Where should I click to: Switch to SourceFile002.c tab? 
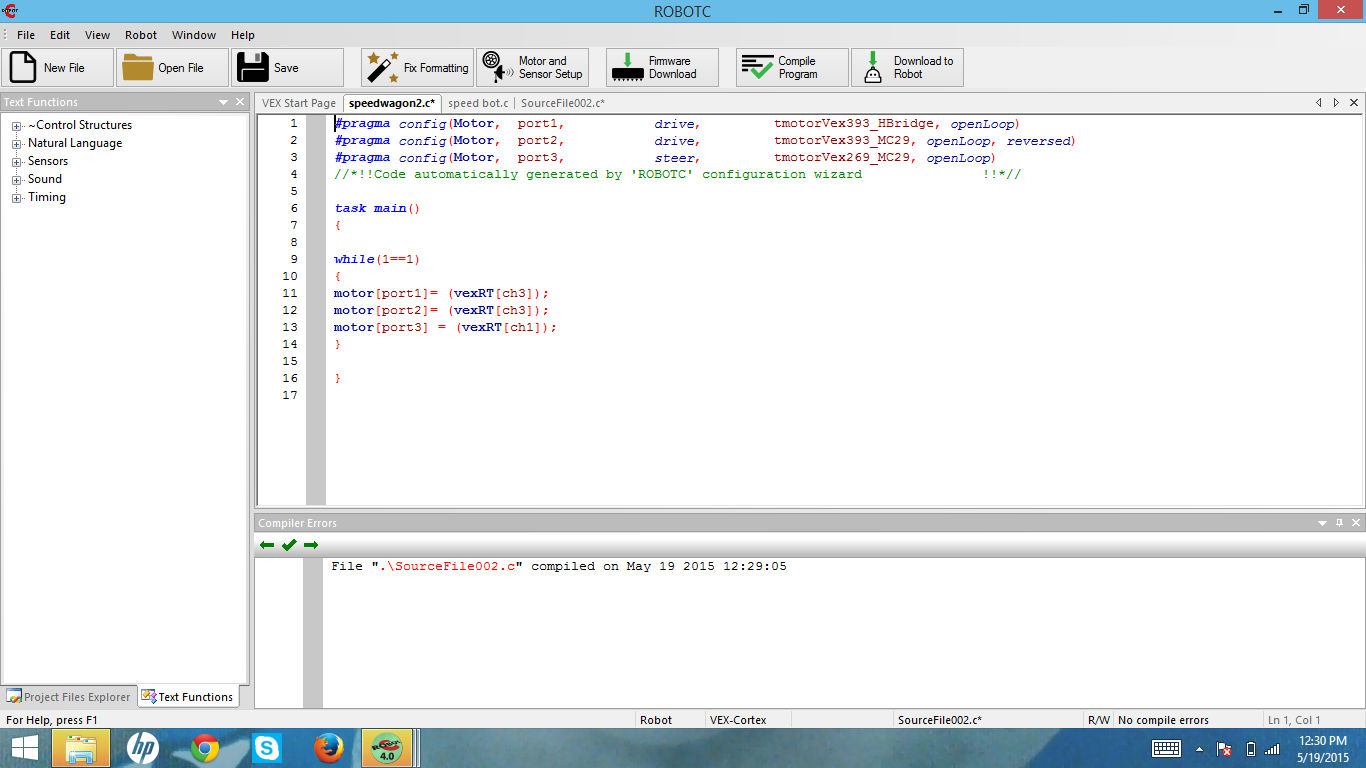[x=563, y=103]
